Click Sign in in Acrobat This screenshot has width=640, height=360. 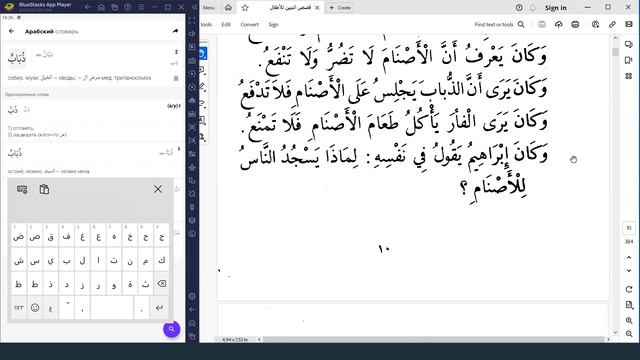556,7
